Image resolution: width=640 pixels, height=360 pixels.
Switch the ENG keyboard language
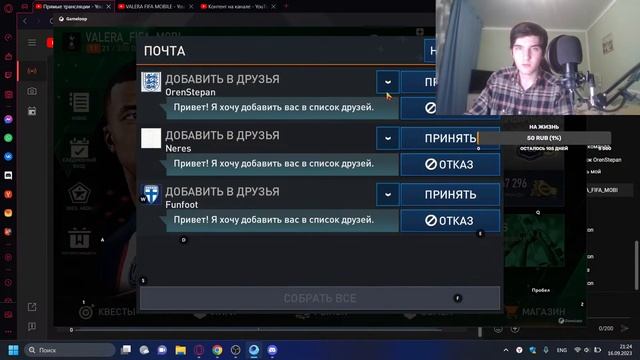pyautogui.click(x=562, y=350)
